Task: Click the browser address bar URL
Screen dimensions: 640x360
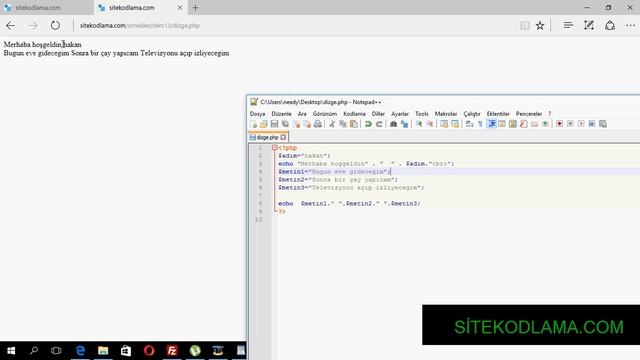Action: click(140, 25)
